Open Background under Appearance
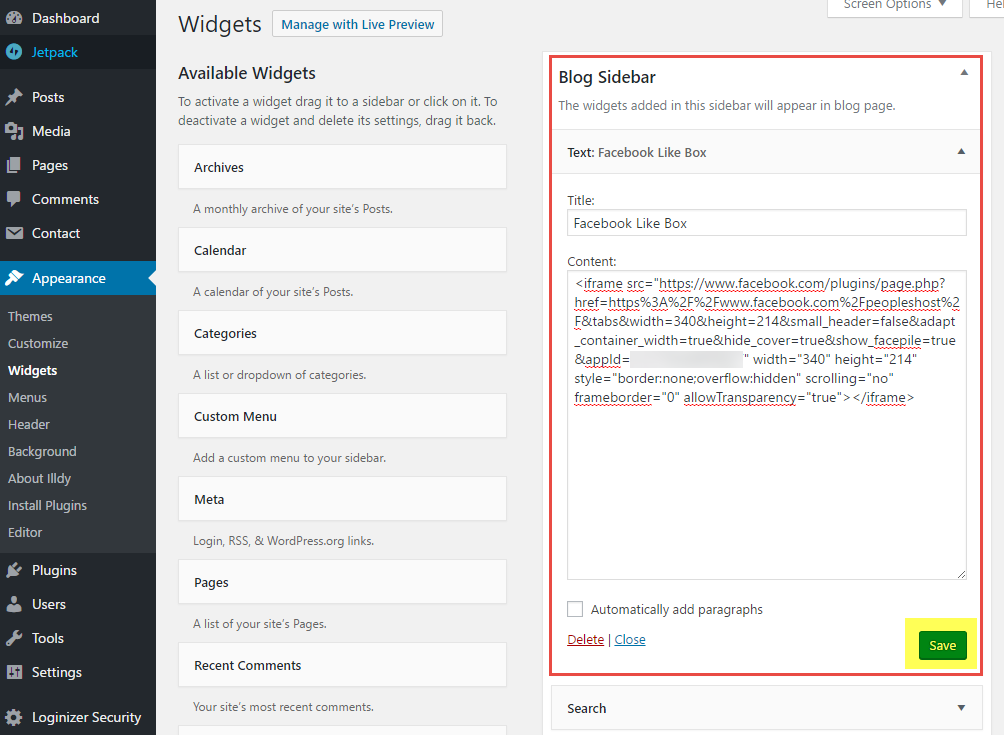 pos(42,451)
